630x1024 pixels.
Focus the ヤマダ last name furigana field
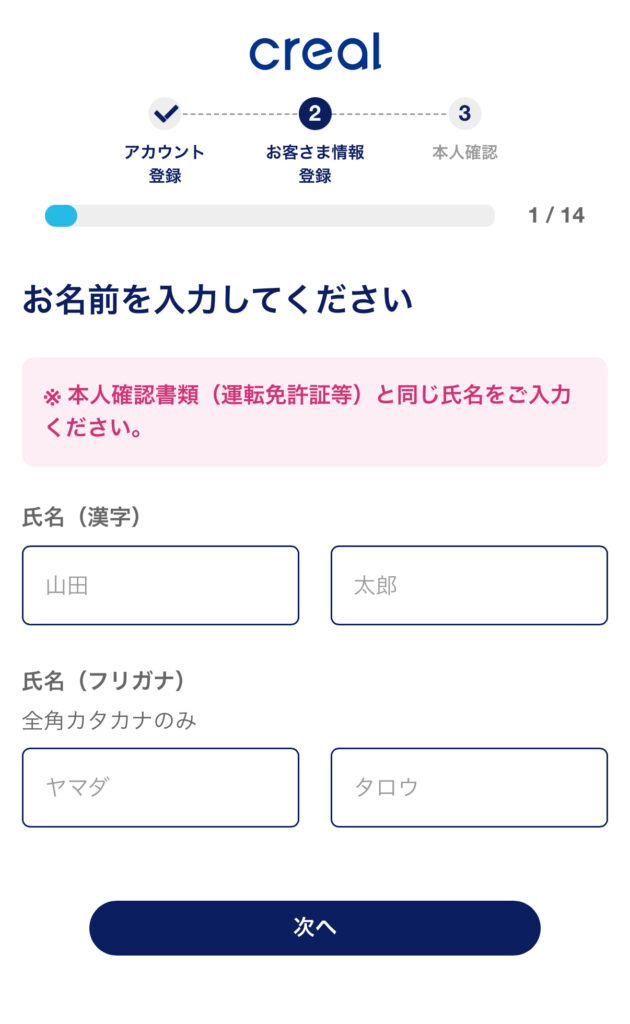click(x=160, y=787)
